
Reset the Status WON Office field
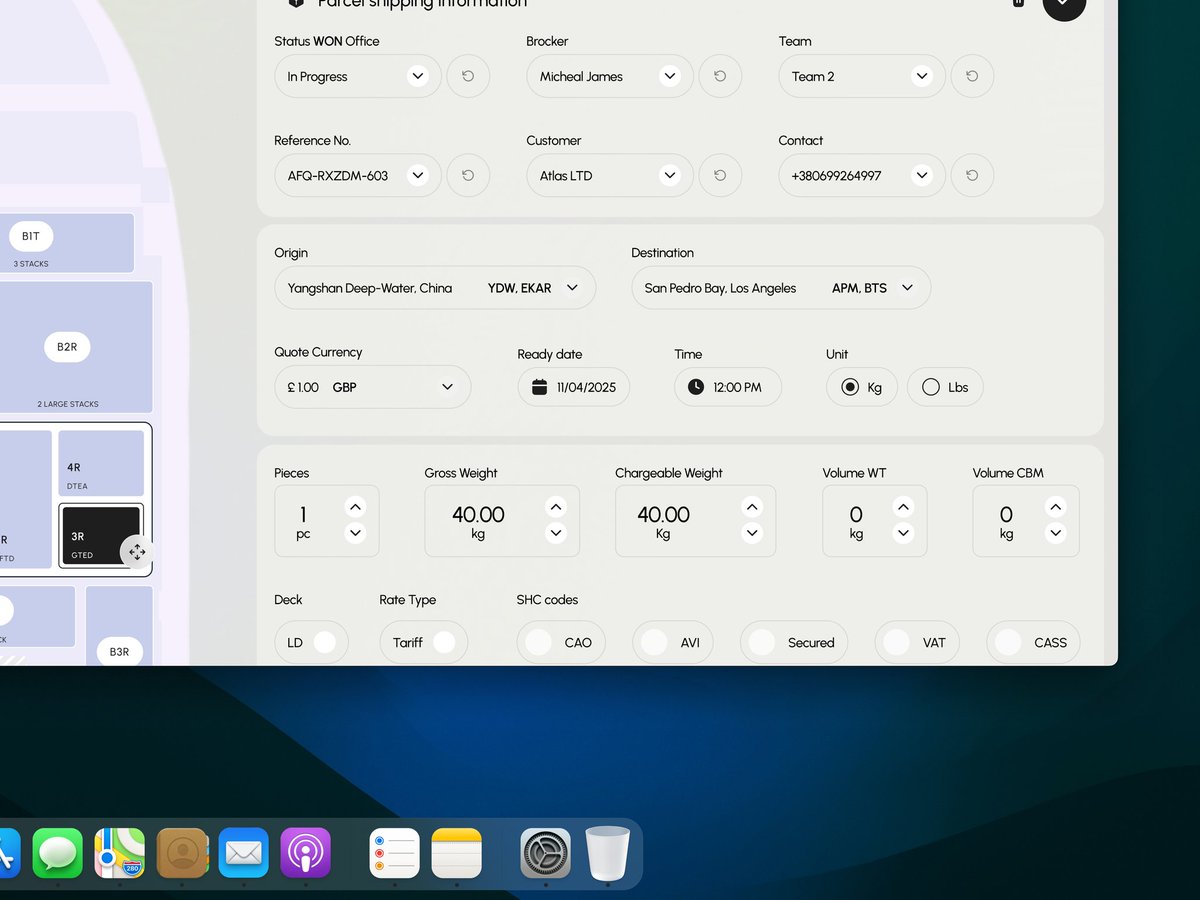(468, 76)
